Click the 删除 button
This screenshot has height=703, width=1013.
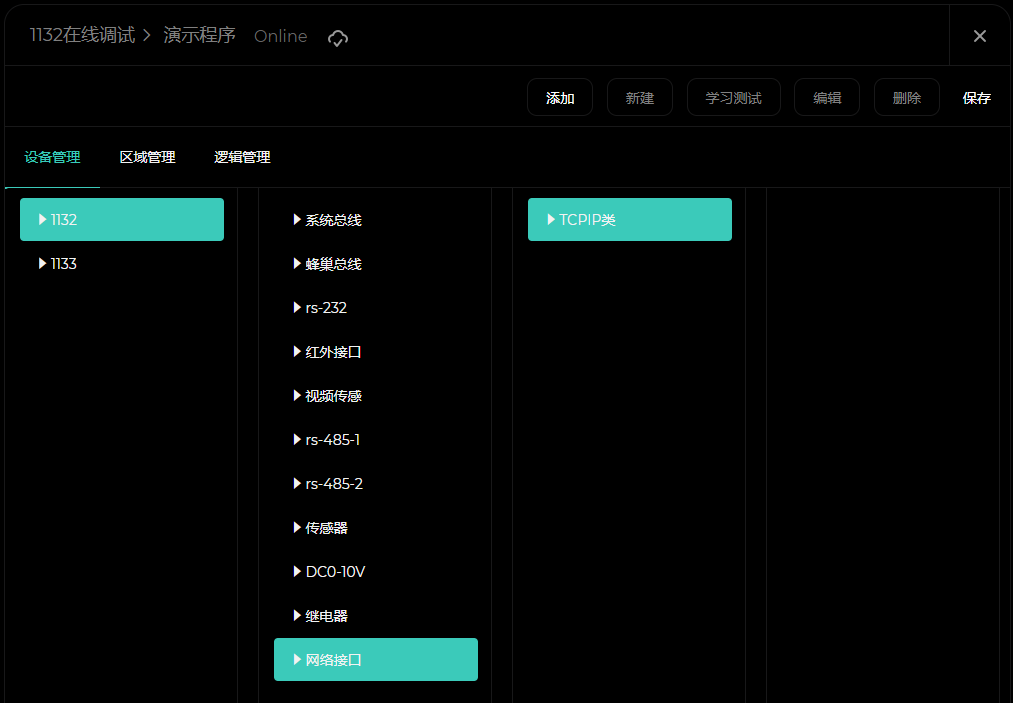[906, 98]
